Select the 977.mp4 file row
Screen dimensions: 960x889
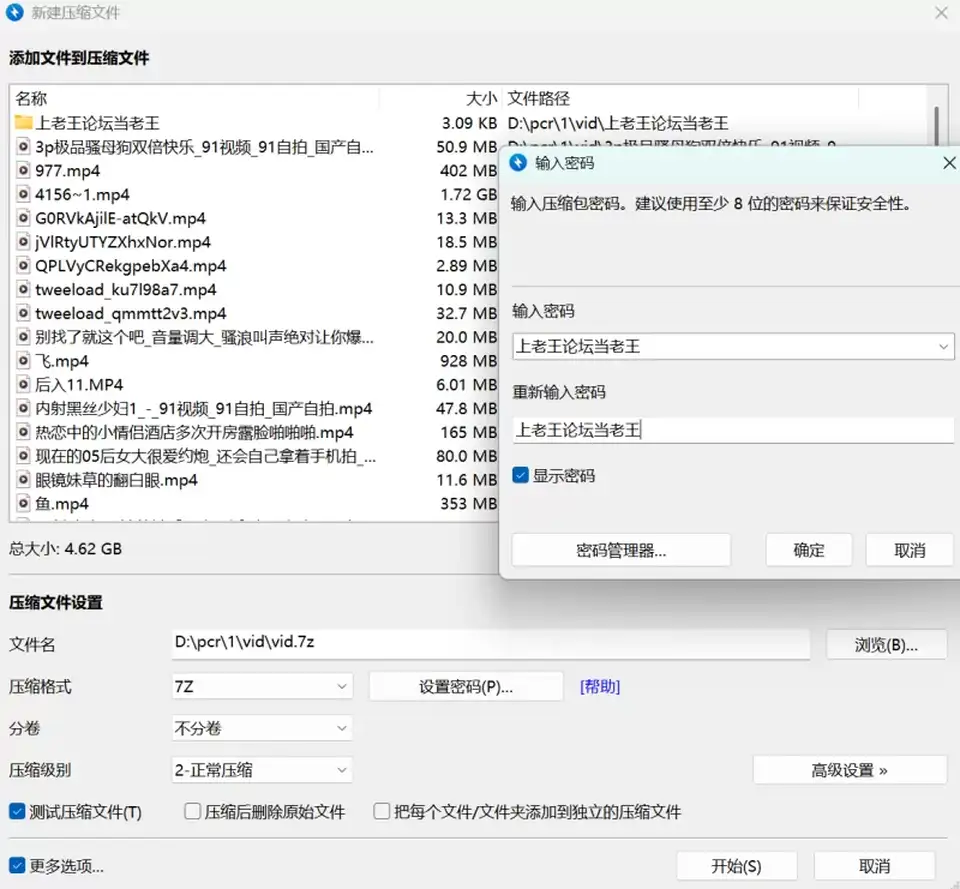coord(255,170)
